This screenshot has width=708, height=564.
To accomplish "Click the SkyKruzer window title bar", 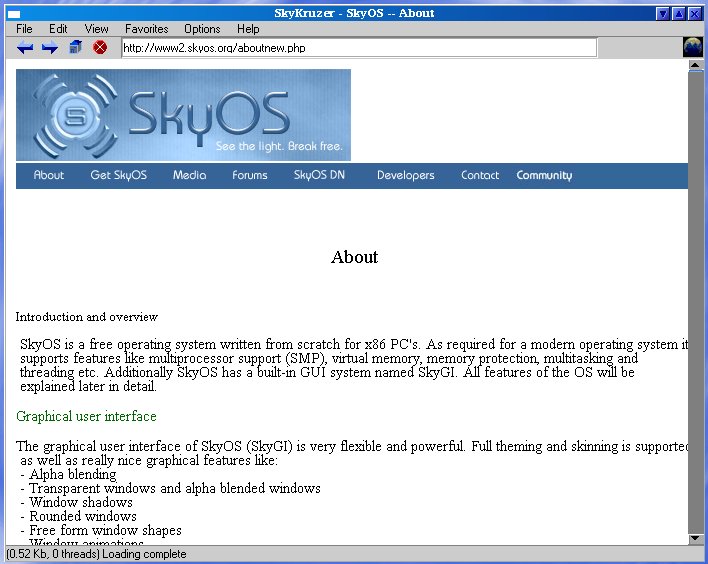I will pos(354,13).
